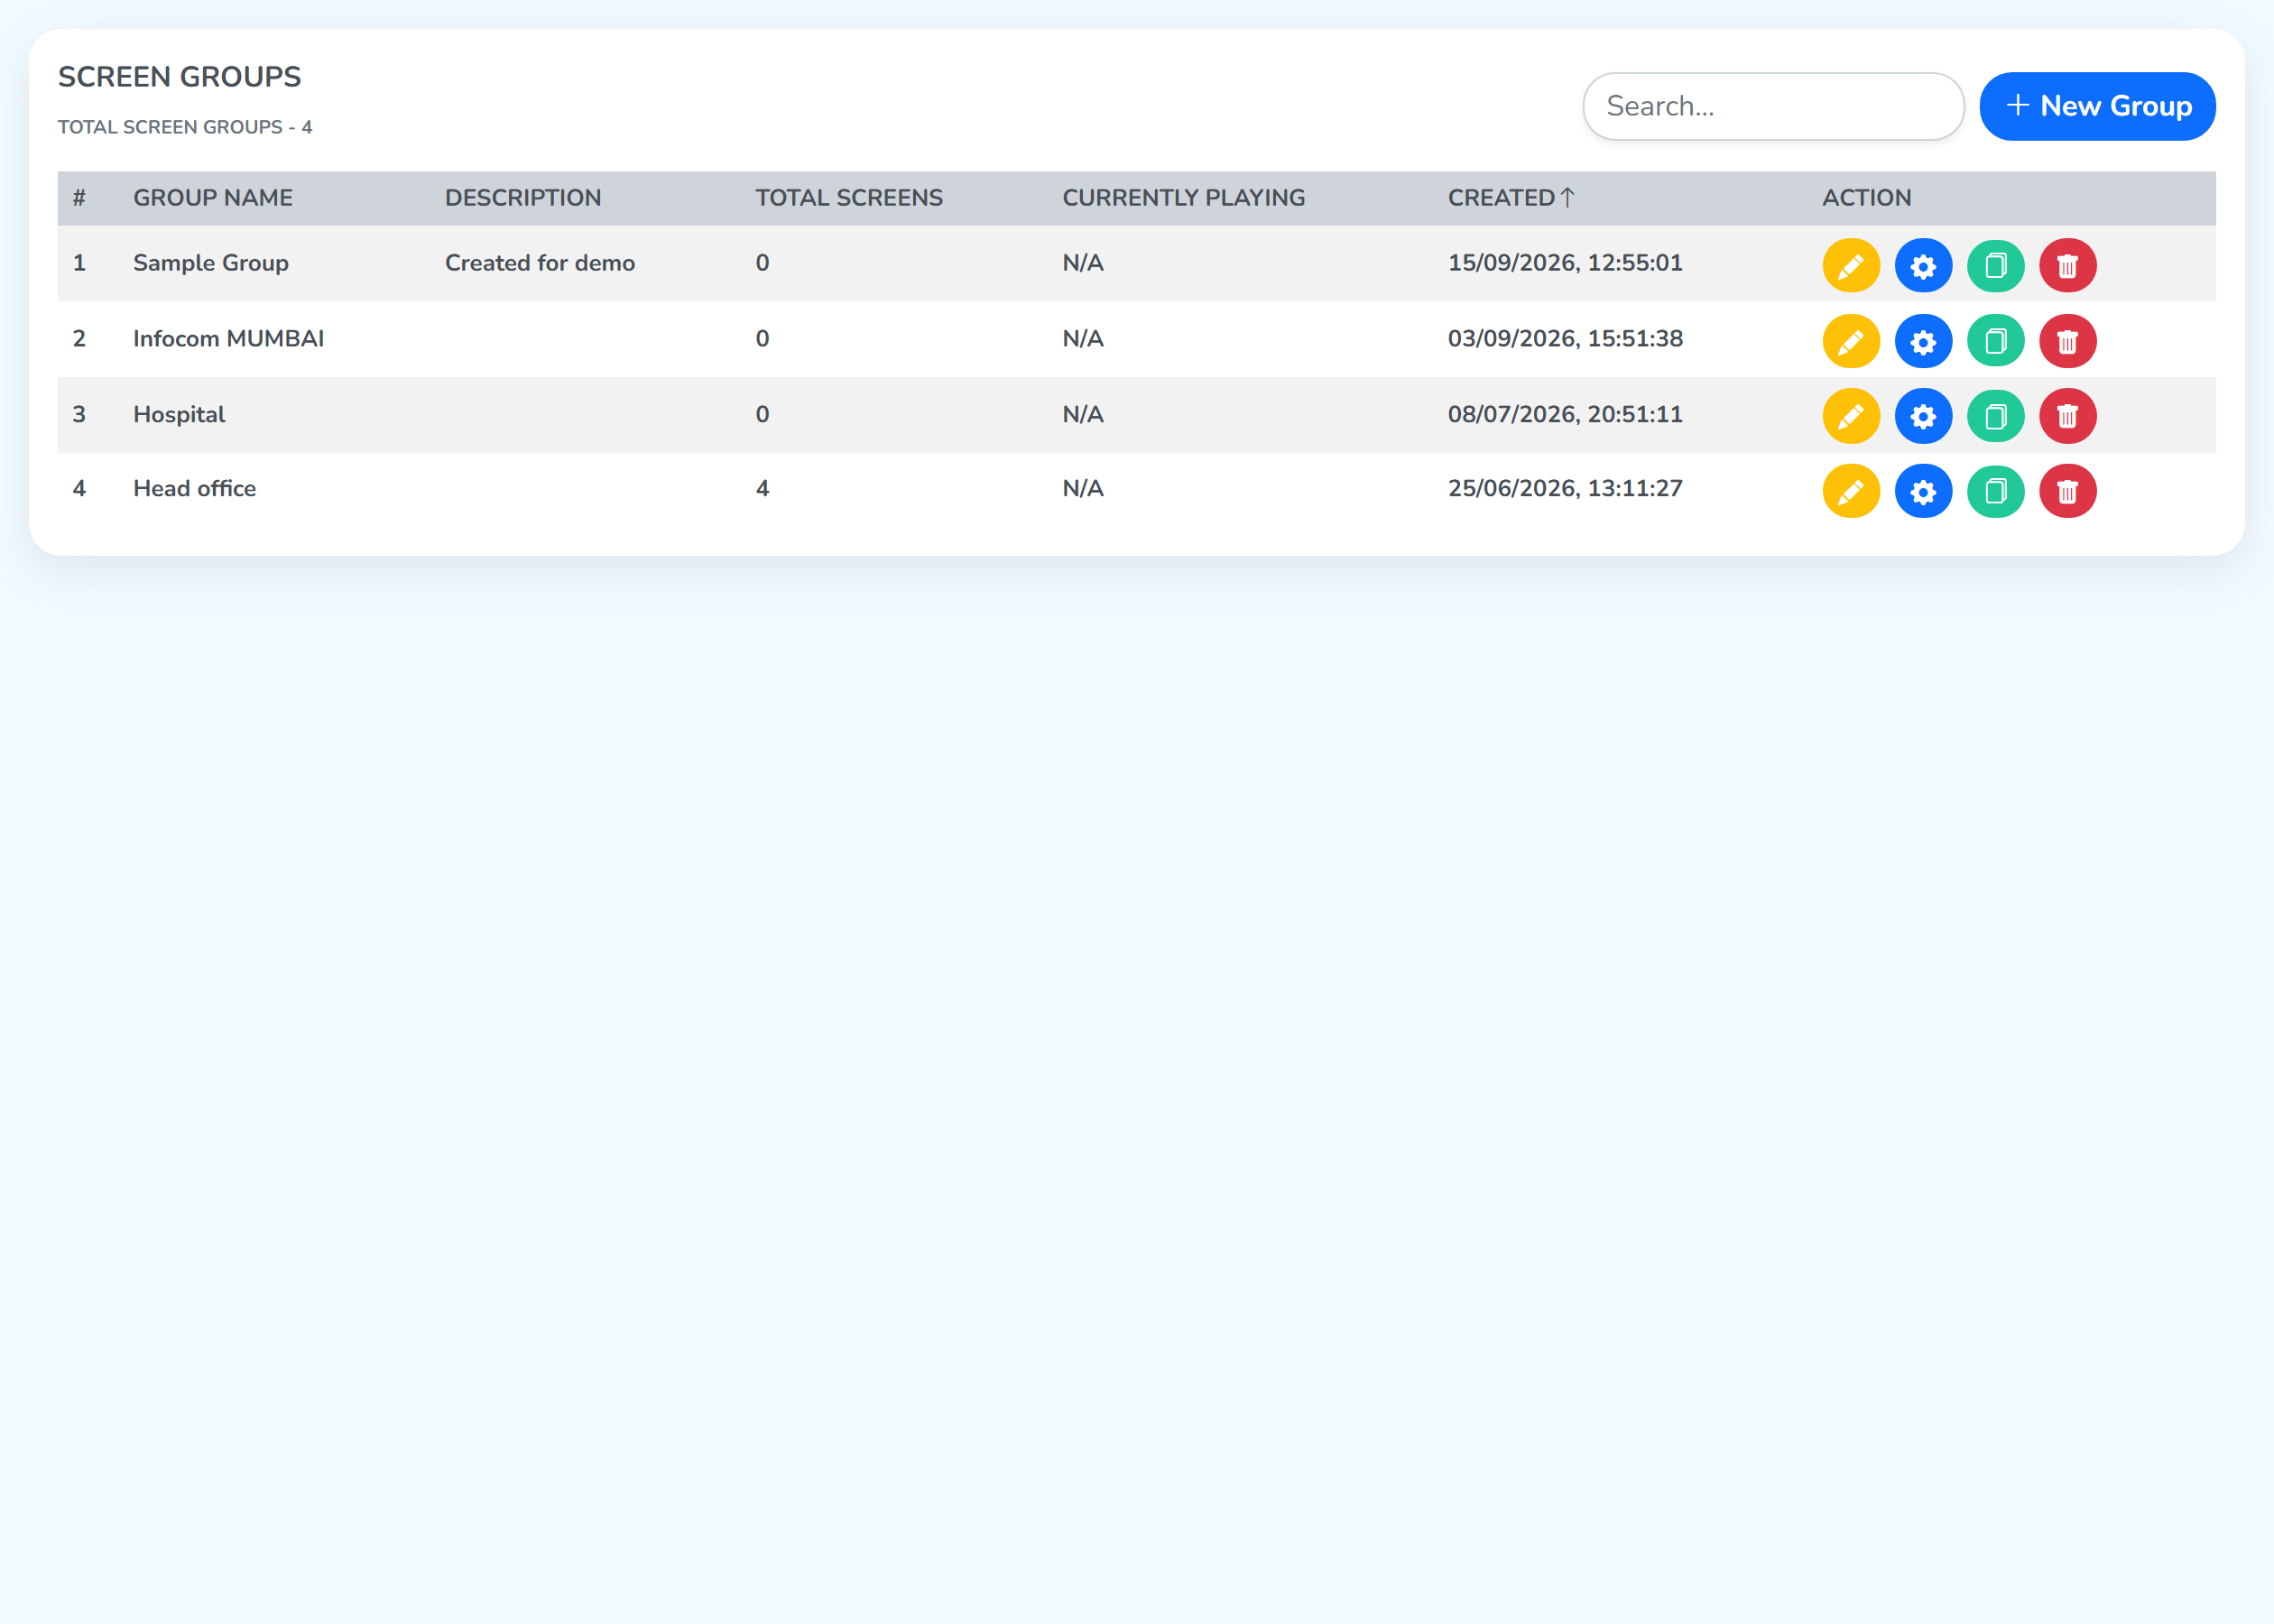Click the CURRENTLY PLAYING column header
The width and height of the screenshot is (2274, 1624).
pyautogui.click(x=1183, y=198)
